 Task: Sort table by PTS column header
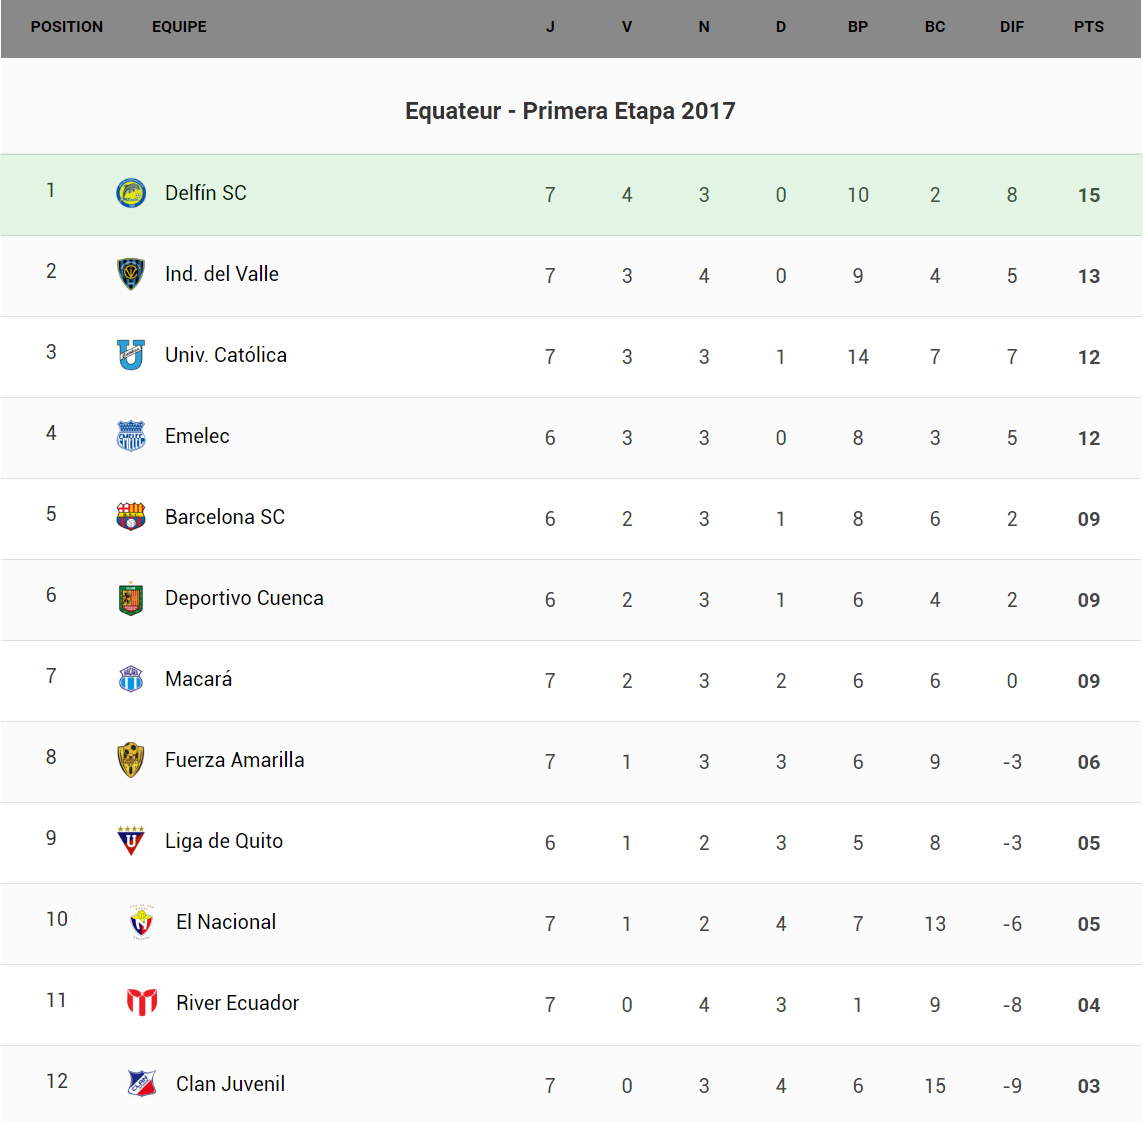tap(1089, 27)
